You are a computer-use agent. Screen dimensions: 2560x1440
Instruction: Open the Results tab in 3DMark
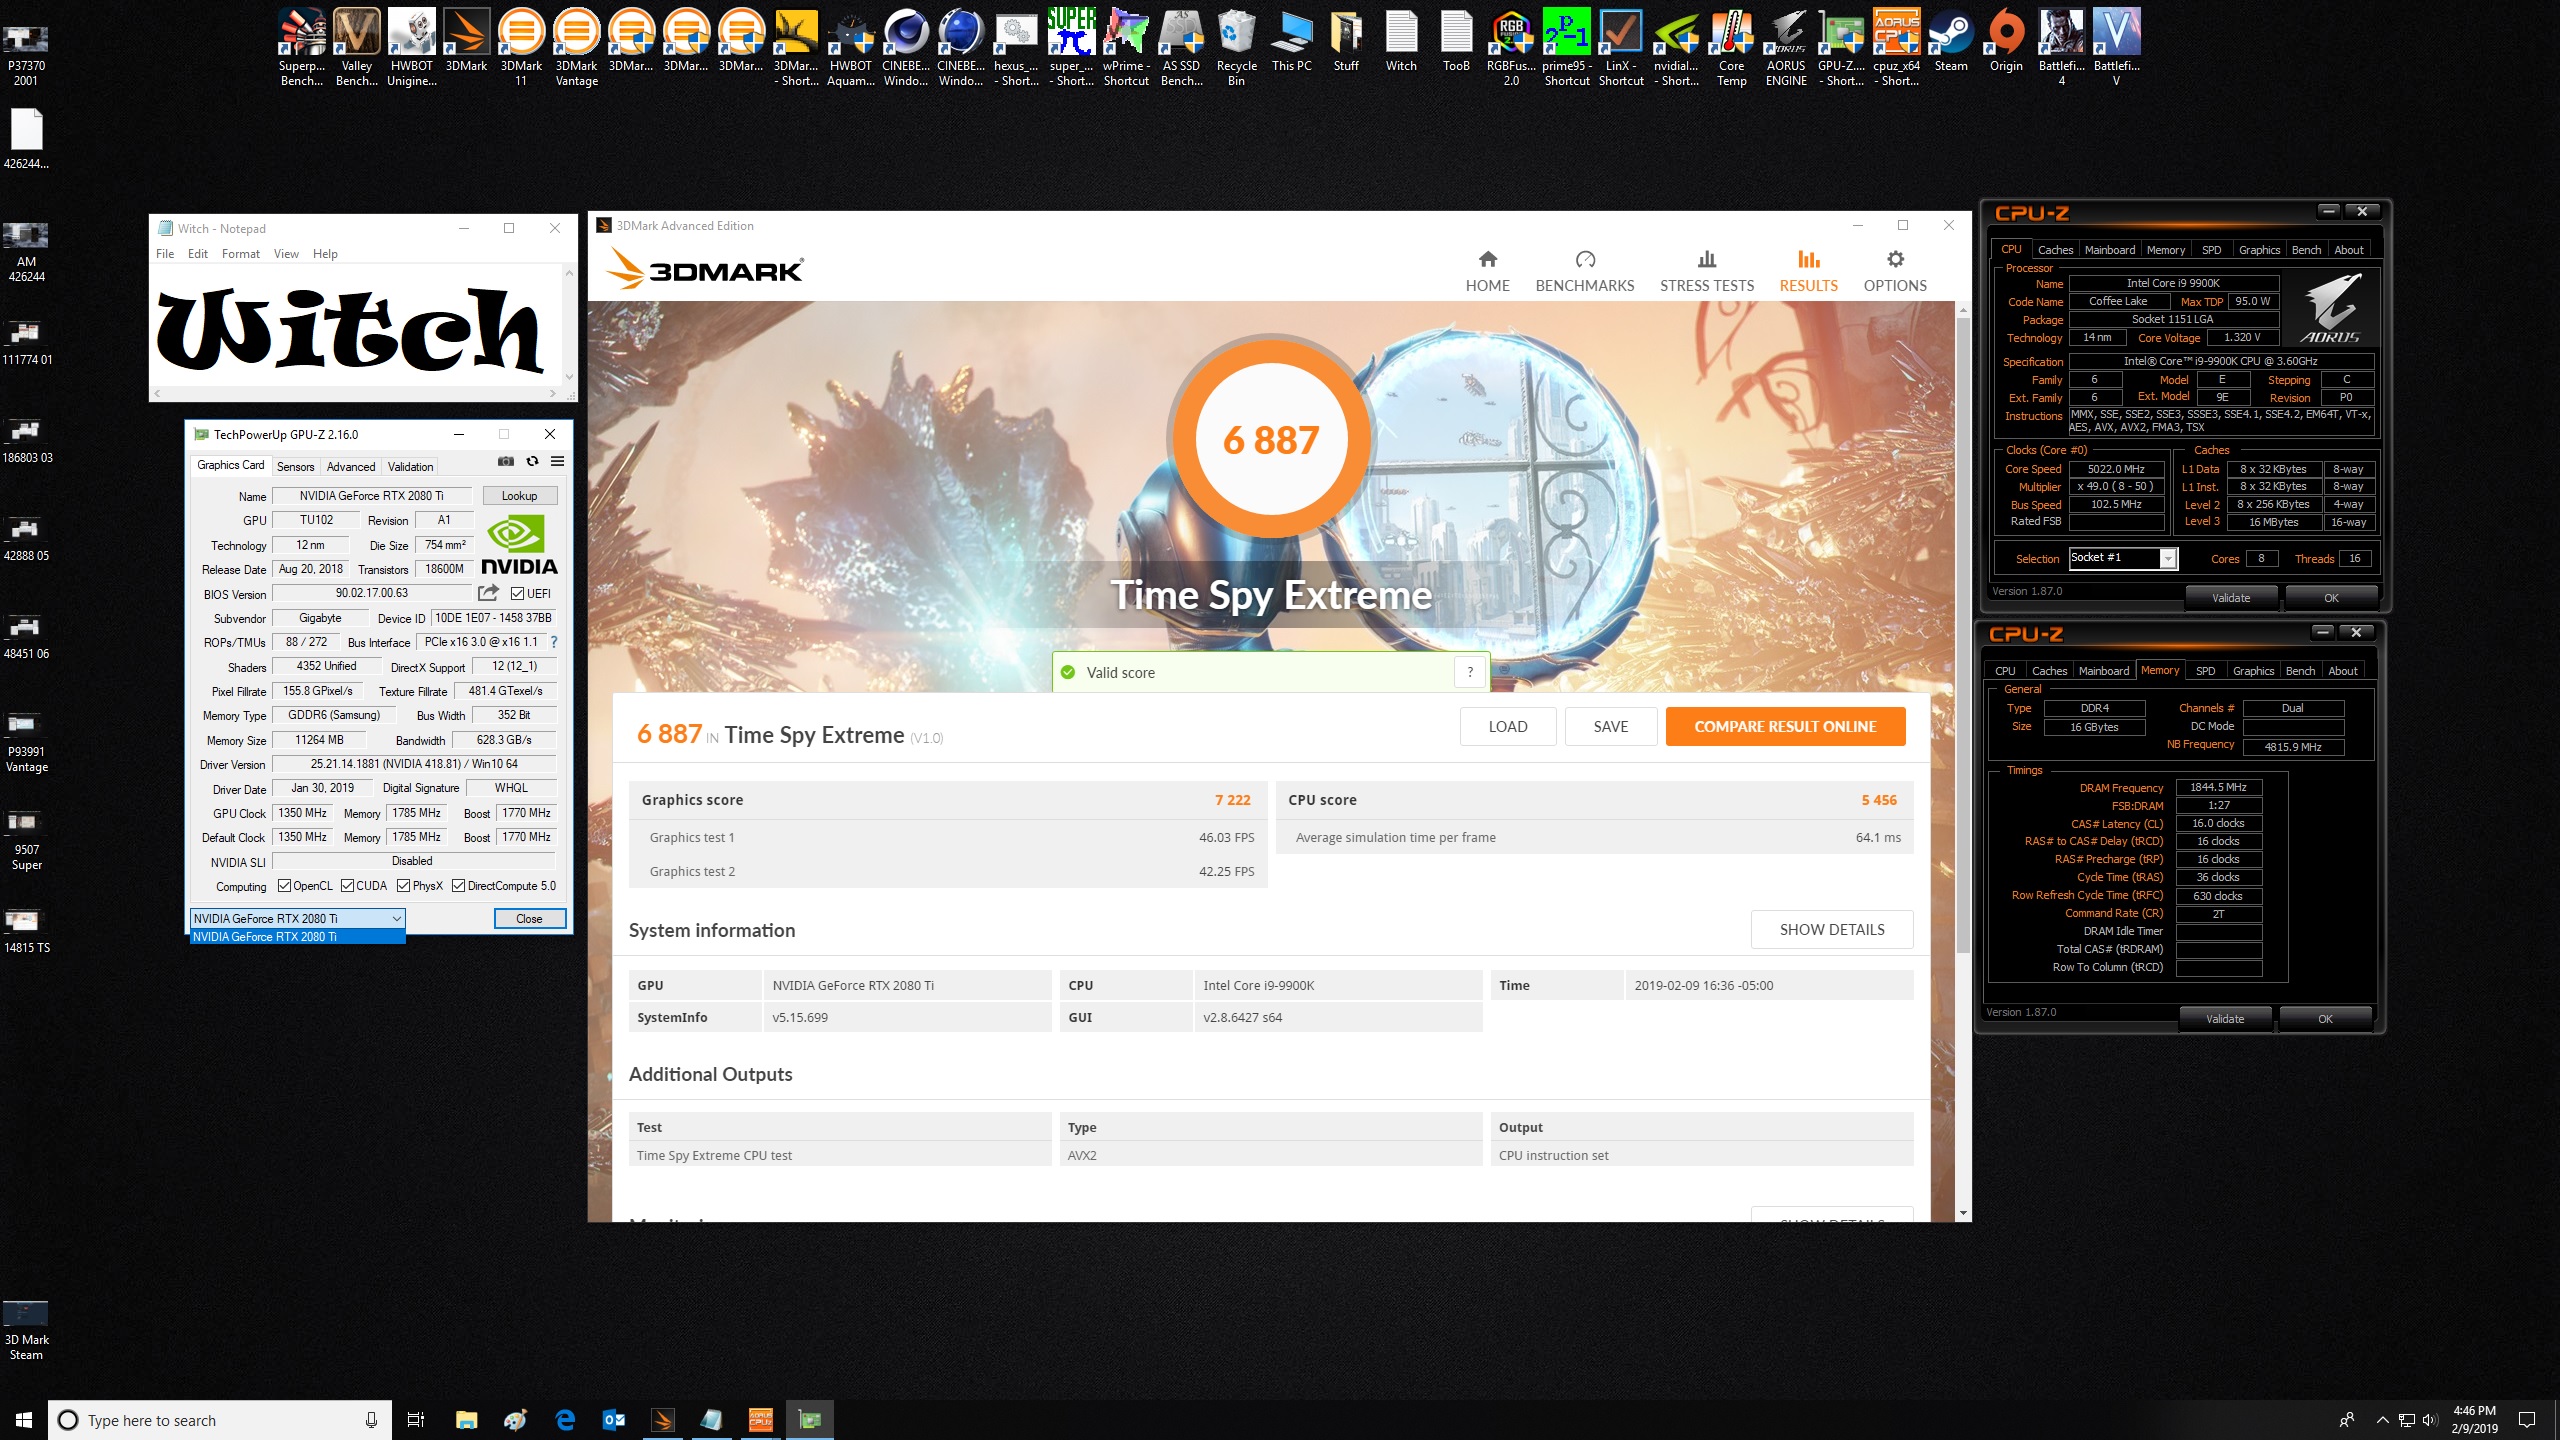pos(1808,271)
